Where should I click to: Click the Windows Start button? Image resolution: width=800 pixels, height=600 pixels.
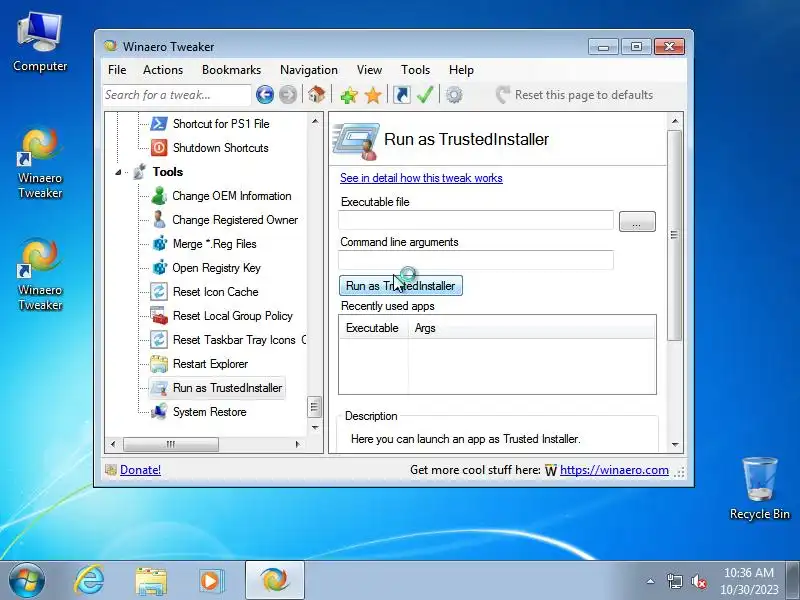(26, 580)
